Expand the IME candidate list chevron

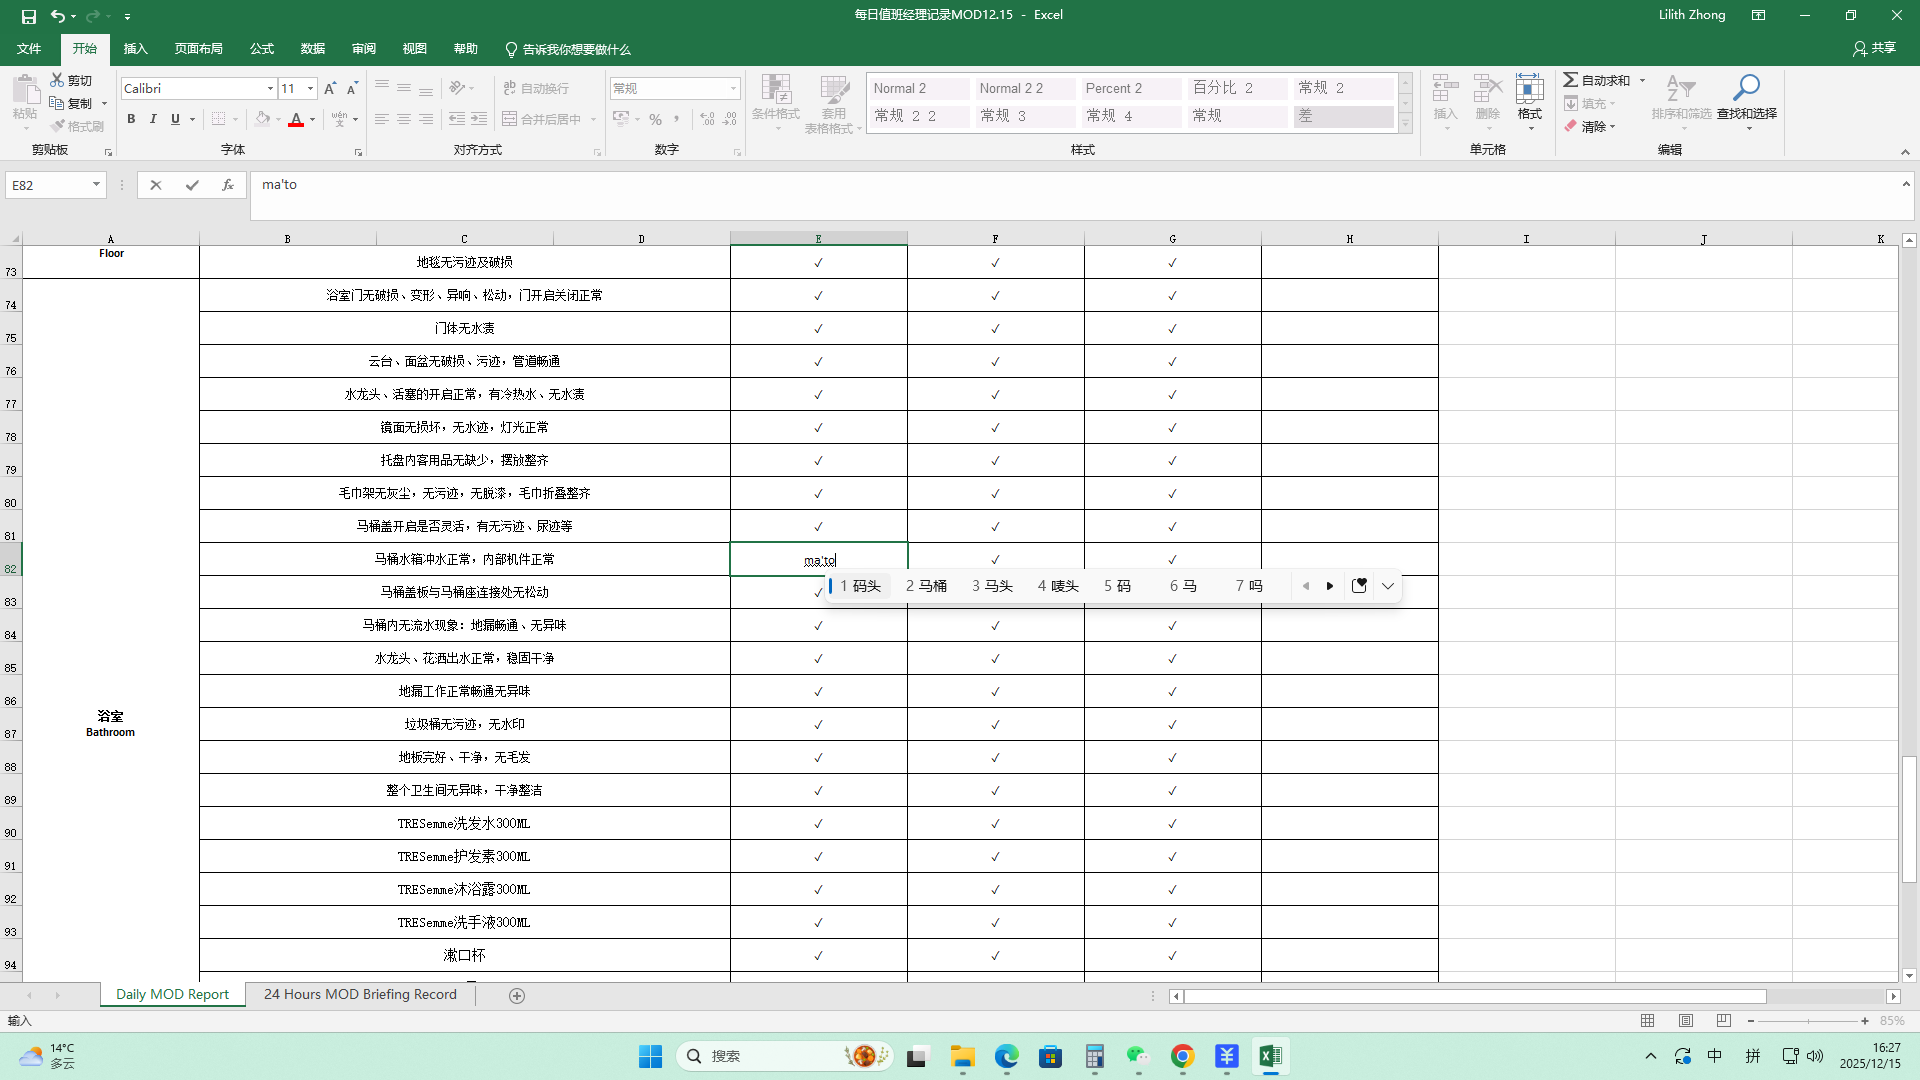click(x=1388, y=586)
